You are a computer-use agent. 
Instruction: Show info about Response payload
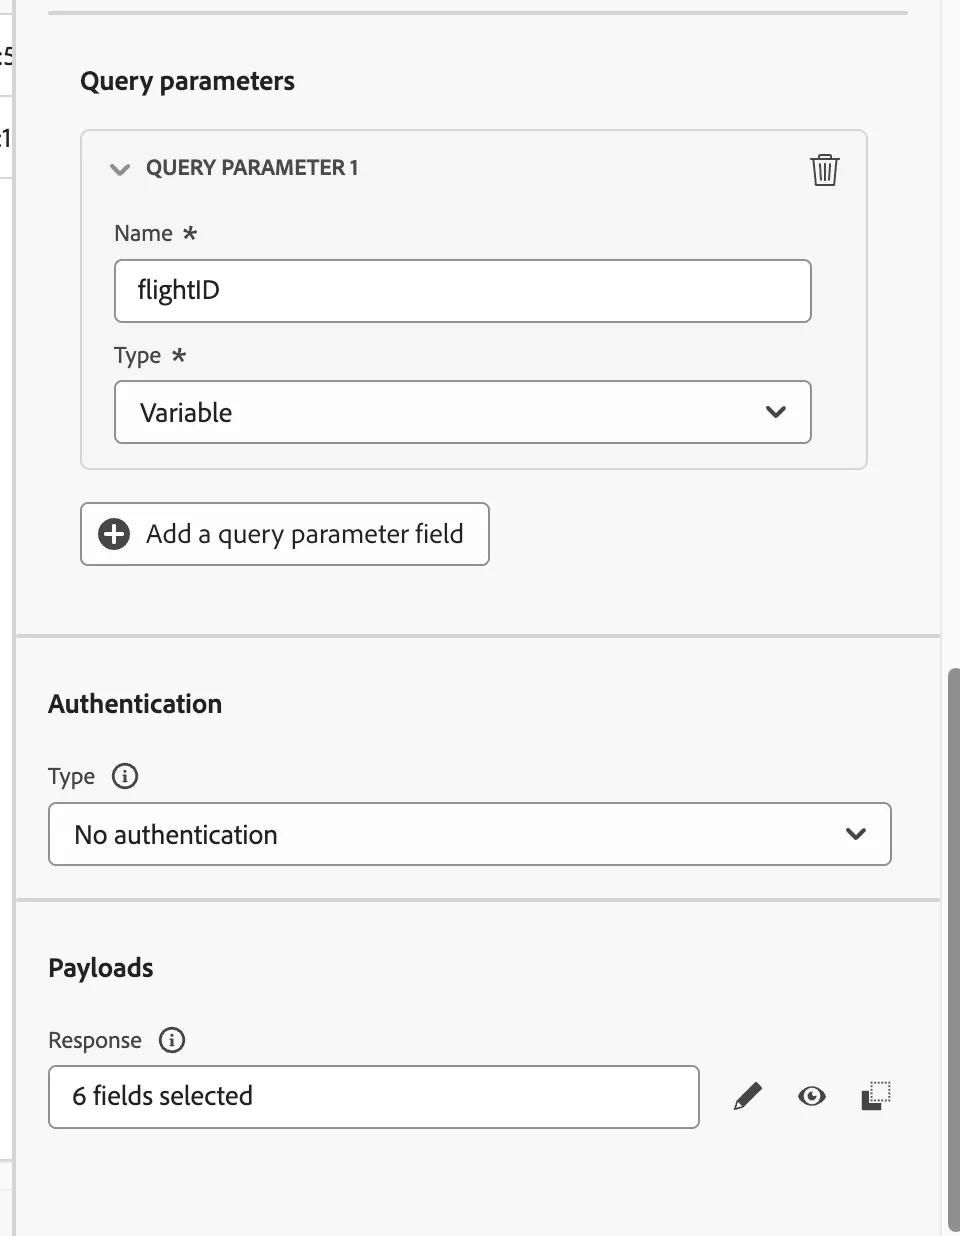(172, 1040)
